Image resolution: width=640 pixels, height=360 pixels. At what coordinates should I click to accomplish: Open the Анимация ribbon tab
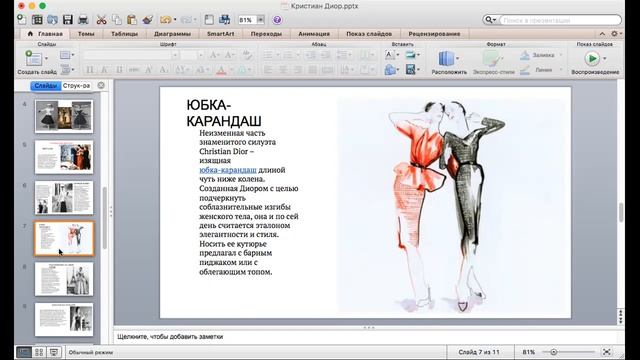(314, 34)
